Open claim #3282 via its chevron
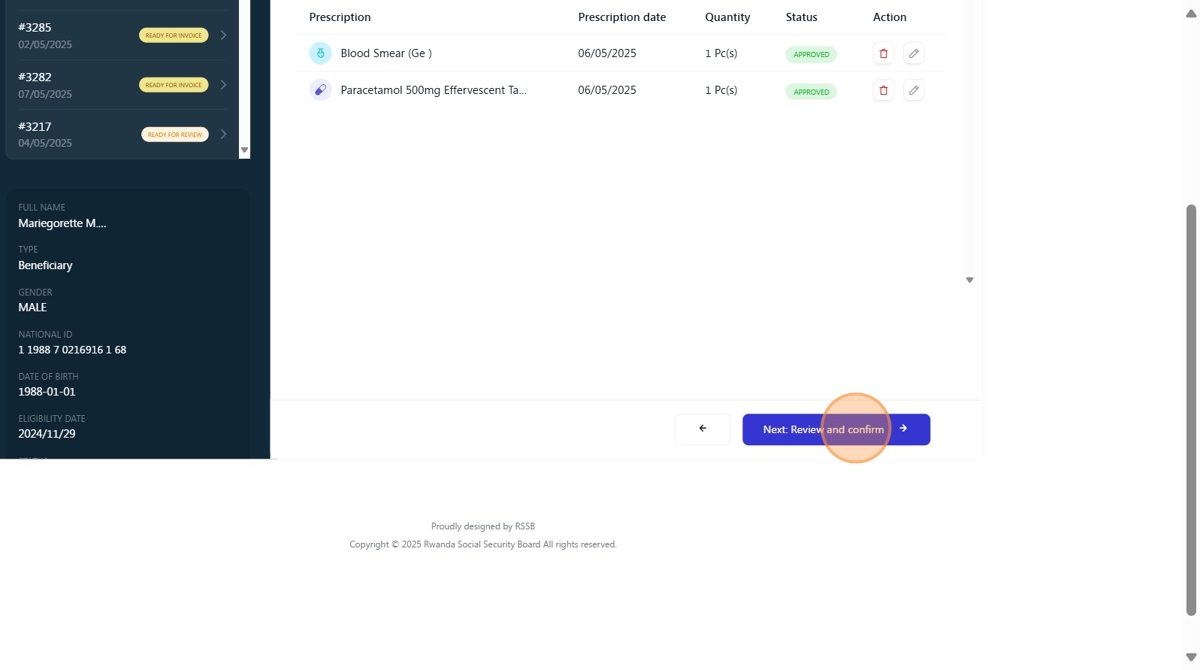 (x=223, y=85)
